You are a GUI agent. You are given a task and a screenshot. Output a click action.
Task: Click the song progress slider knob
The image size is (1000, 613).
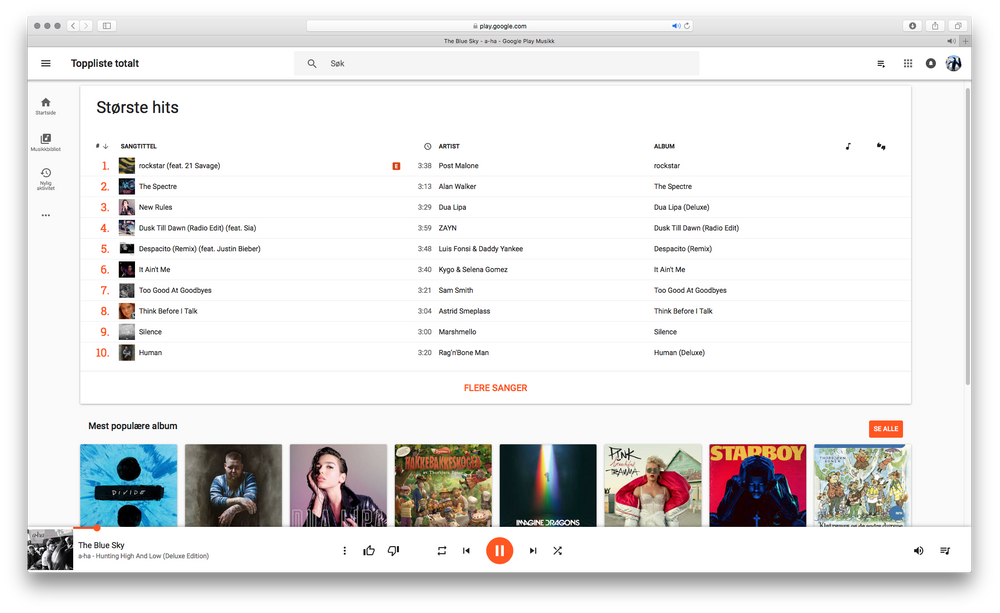click(97, 528)
